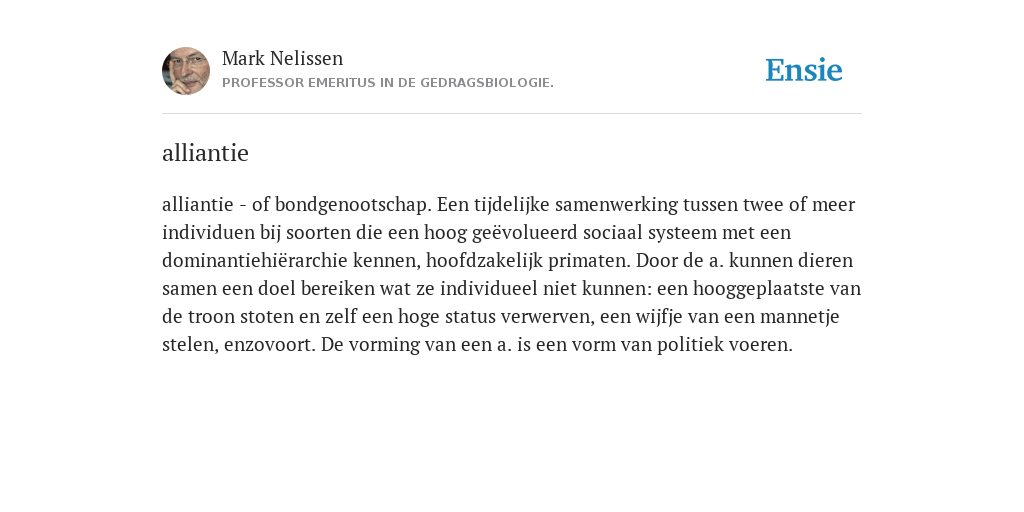Click Mark Nelissen's round profile photo
The image size is (1024, 512).
pos(186,71)
